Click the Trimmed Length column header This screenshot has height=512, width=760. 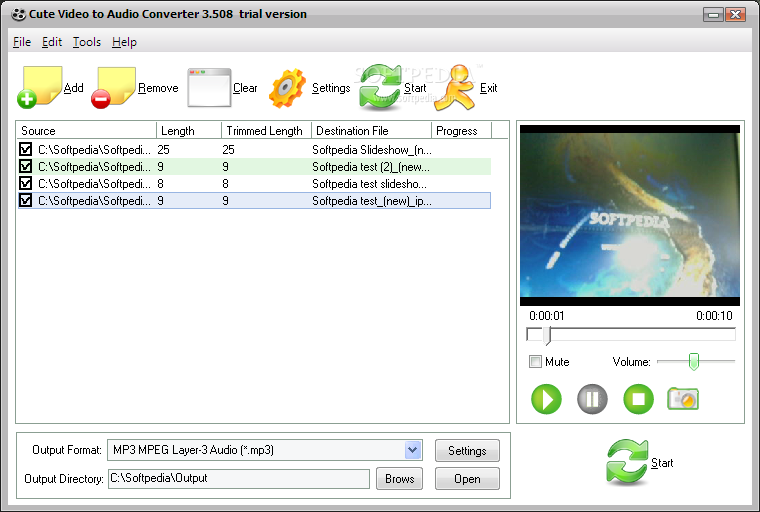(x=266, y=131)
